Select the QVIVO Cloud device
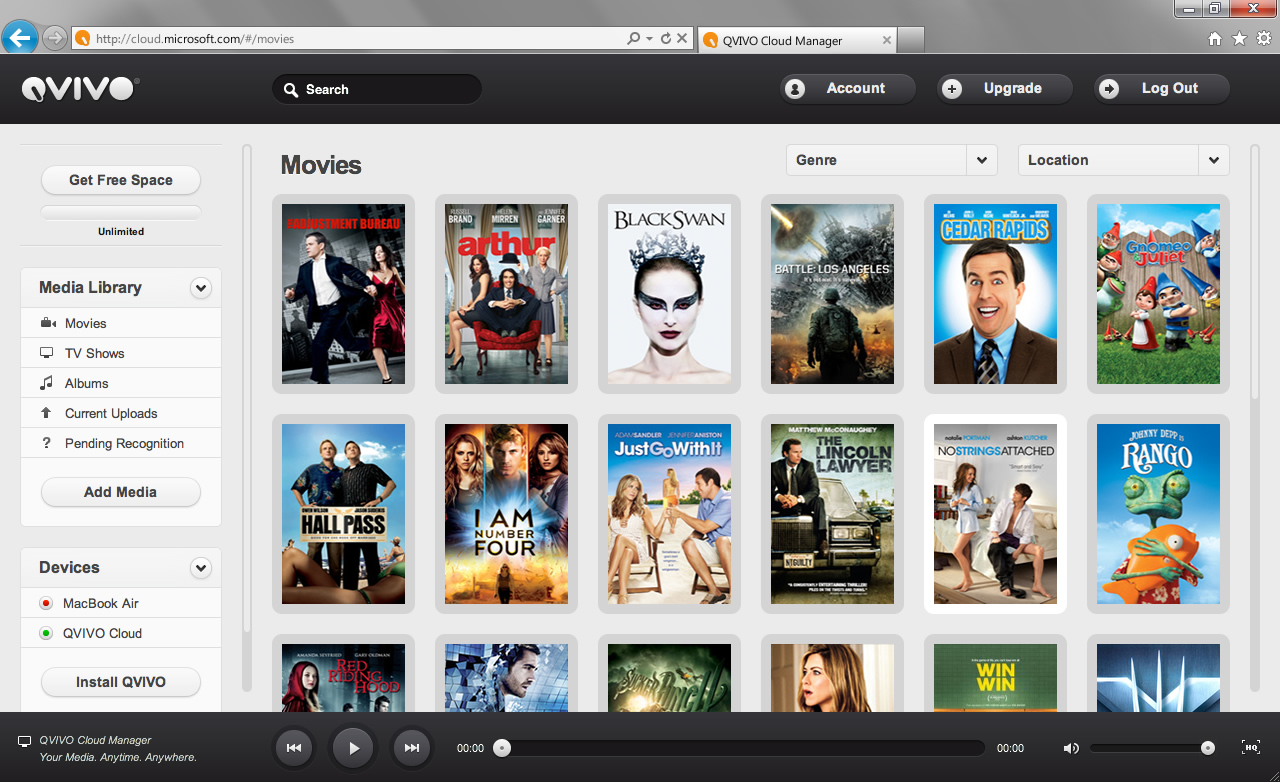The width and height of the screenshot is (1280, 782). tap(121, 633)
